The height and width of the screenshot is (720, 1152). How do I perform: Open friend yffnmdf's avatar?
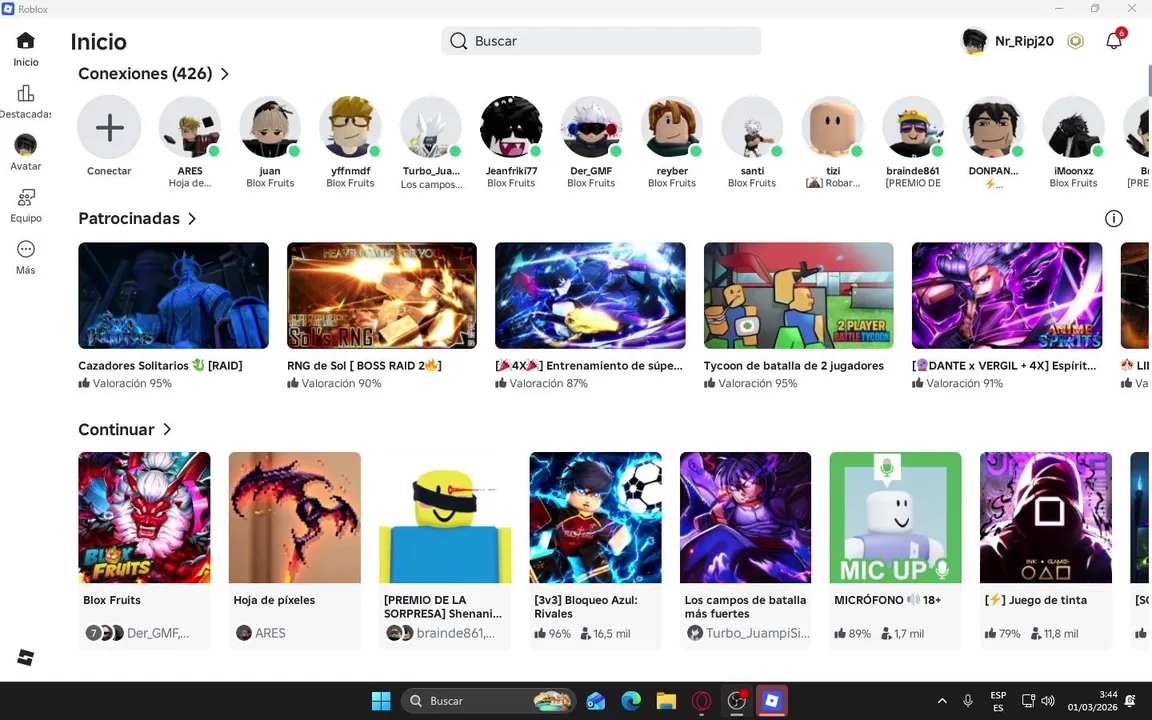pos(350,127)
